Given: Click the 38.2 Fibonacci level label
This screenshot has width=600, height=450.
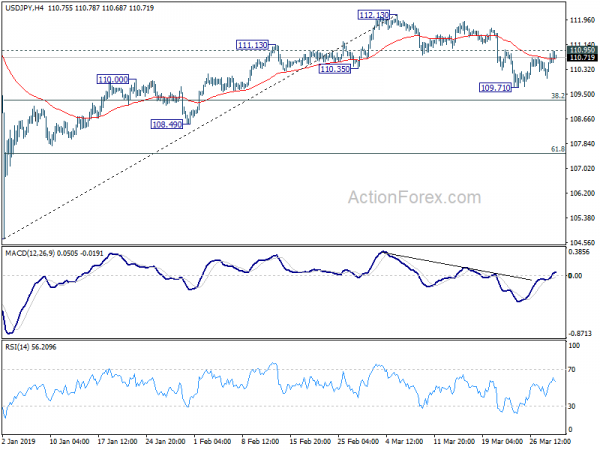Looking at the screenshot, I should click(559, 96).
